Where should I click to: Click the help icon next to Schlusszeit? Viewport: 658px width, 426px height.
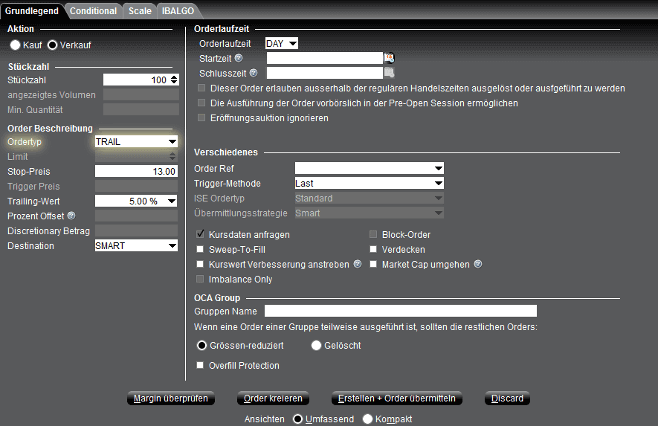[x=253, y=73]
